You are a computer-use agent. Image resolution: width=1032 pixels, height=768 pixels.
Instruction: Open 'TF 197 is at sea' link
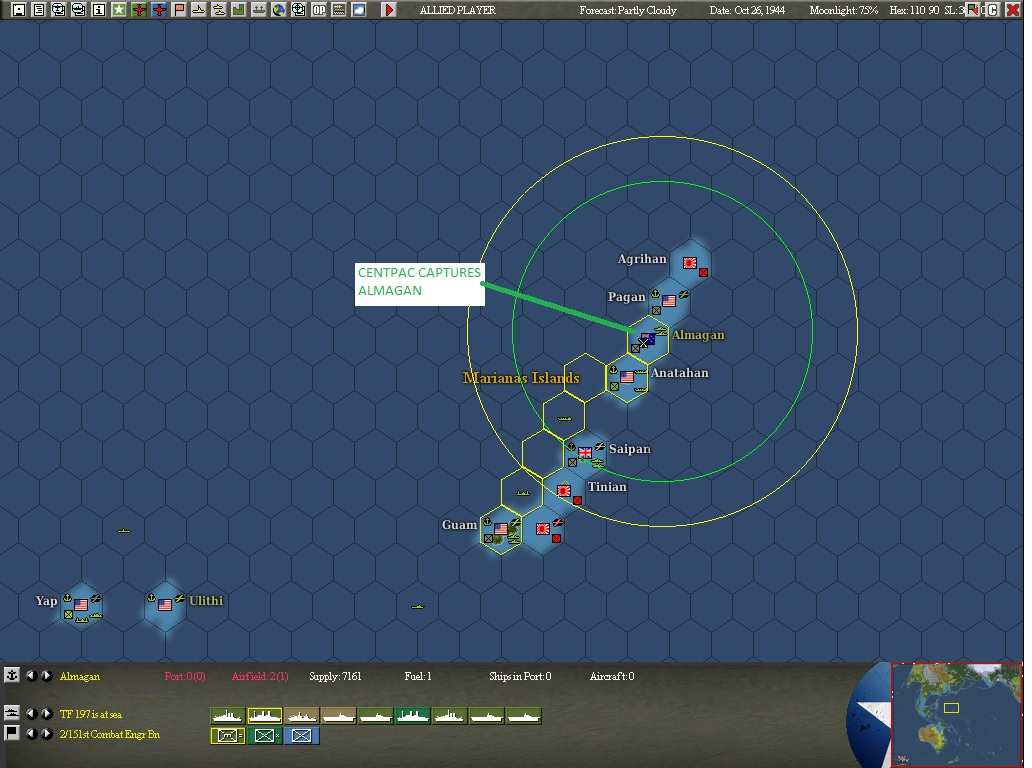click(91, 715)
